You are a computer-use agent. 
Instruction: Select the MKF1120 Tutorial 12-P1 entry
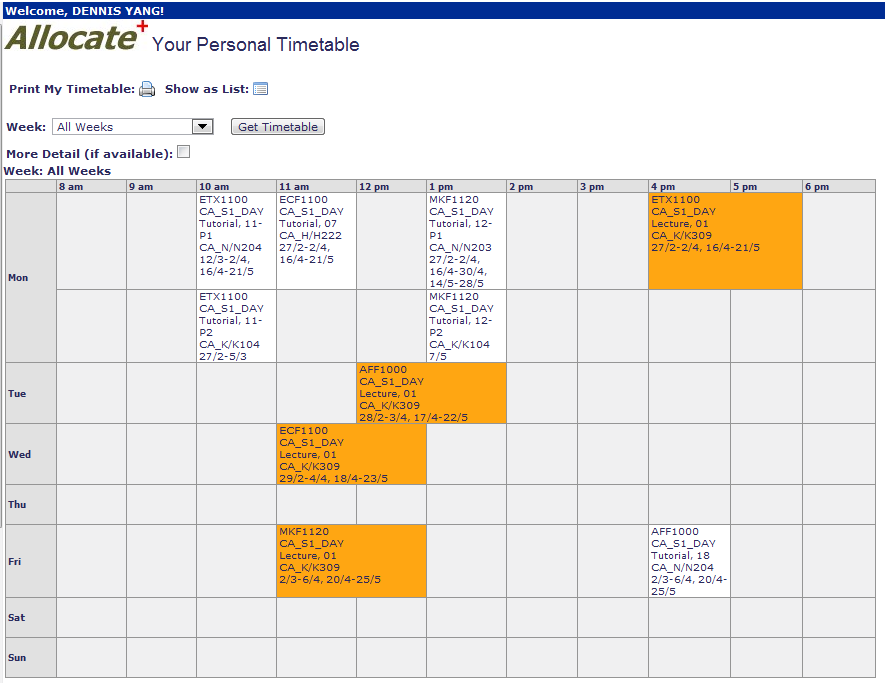466,241
